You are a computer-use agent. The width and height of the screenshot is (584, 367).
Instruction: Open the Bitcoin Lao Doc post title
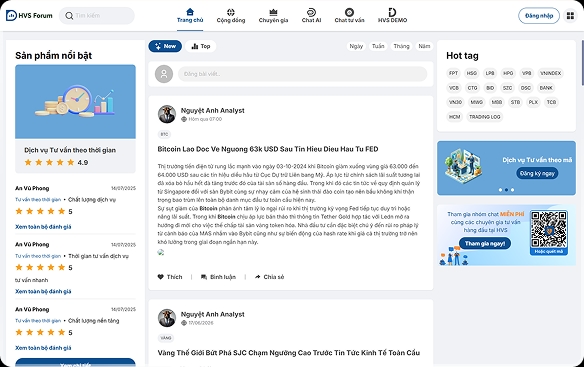pyautogui.click(x=268, y=149)
